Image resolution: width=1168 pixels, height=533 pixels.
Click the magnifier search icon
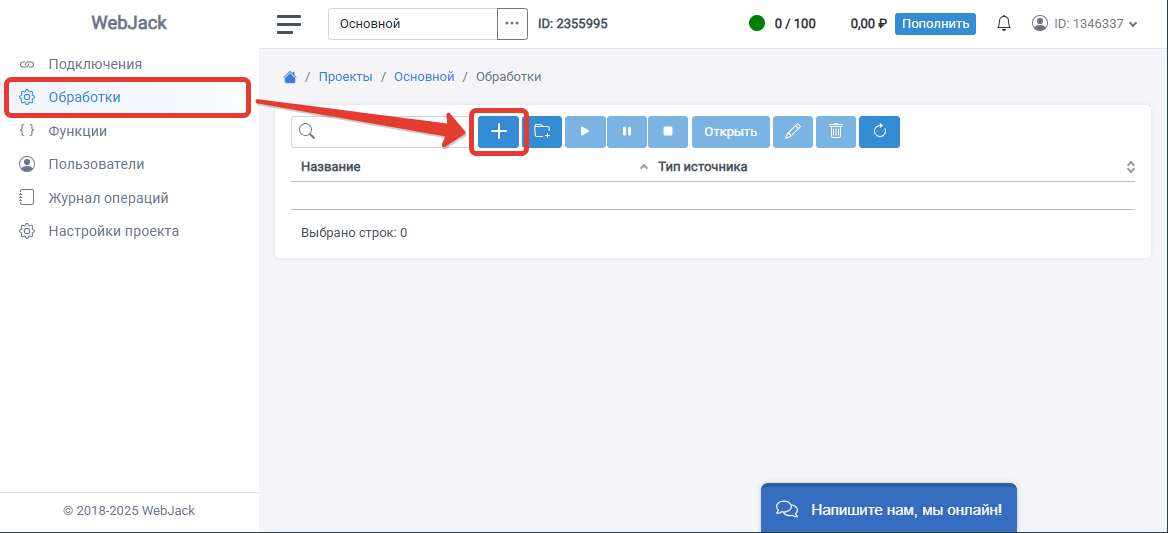point(306,132)
